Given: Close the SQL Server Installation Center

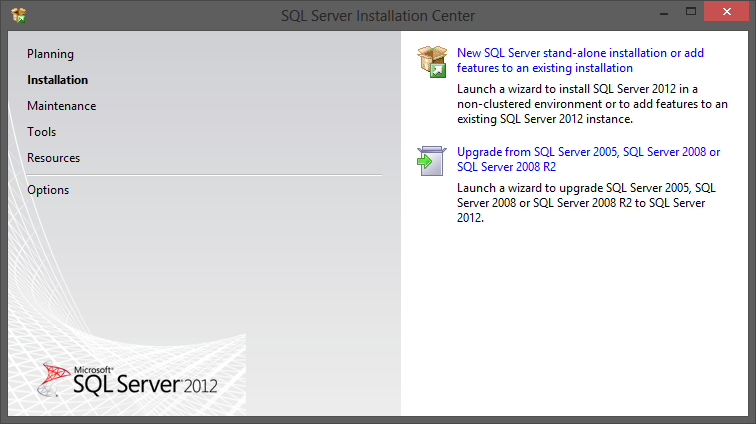Looking at the screenshot, I should tap(727, 12).
